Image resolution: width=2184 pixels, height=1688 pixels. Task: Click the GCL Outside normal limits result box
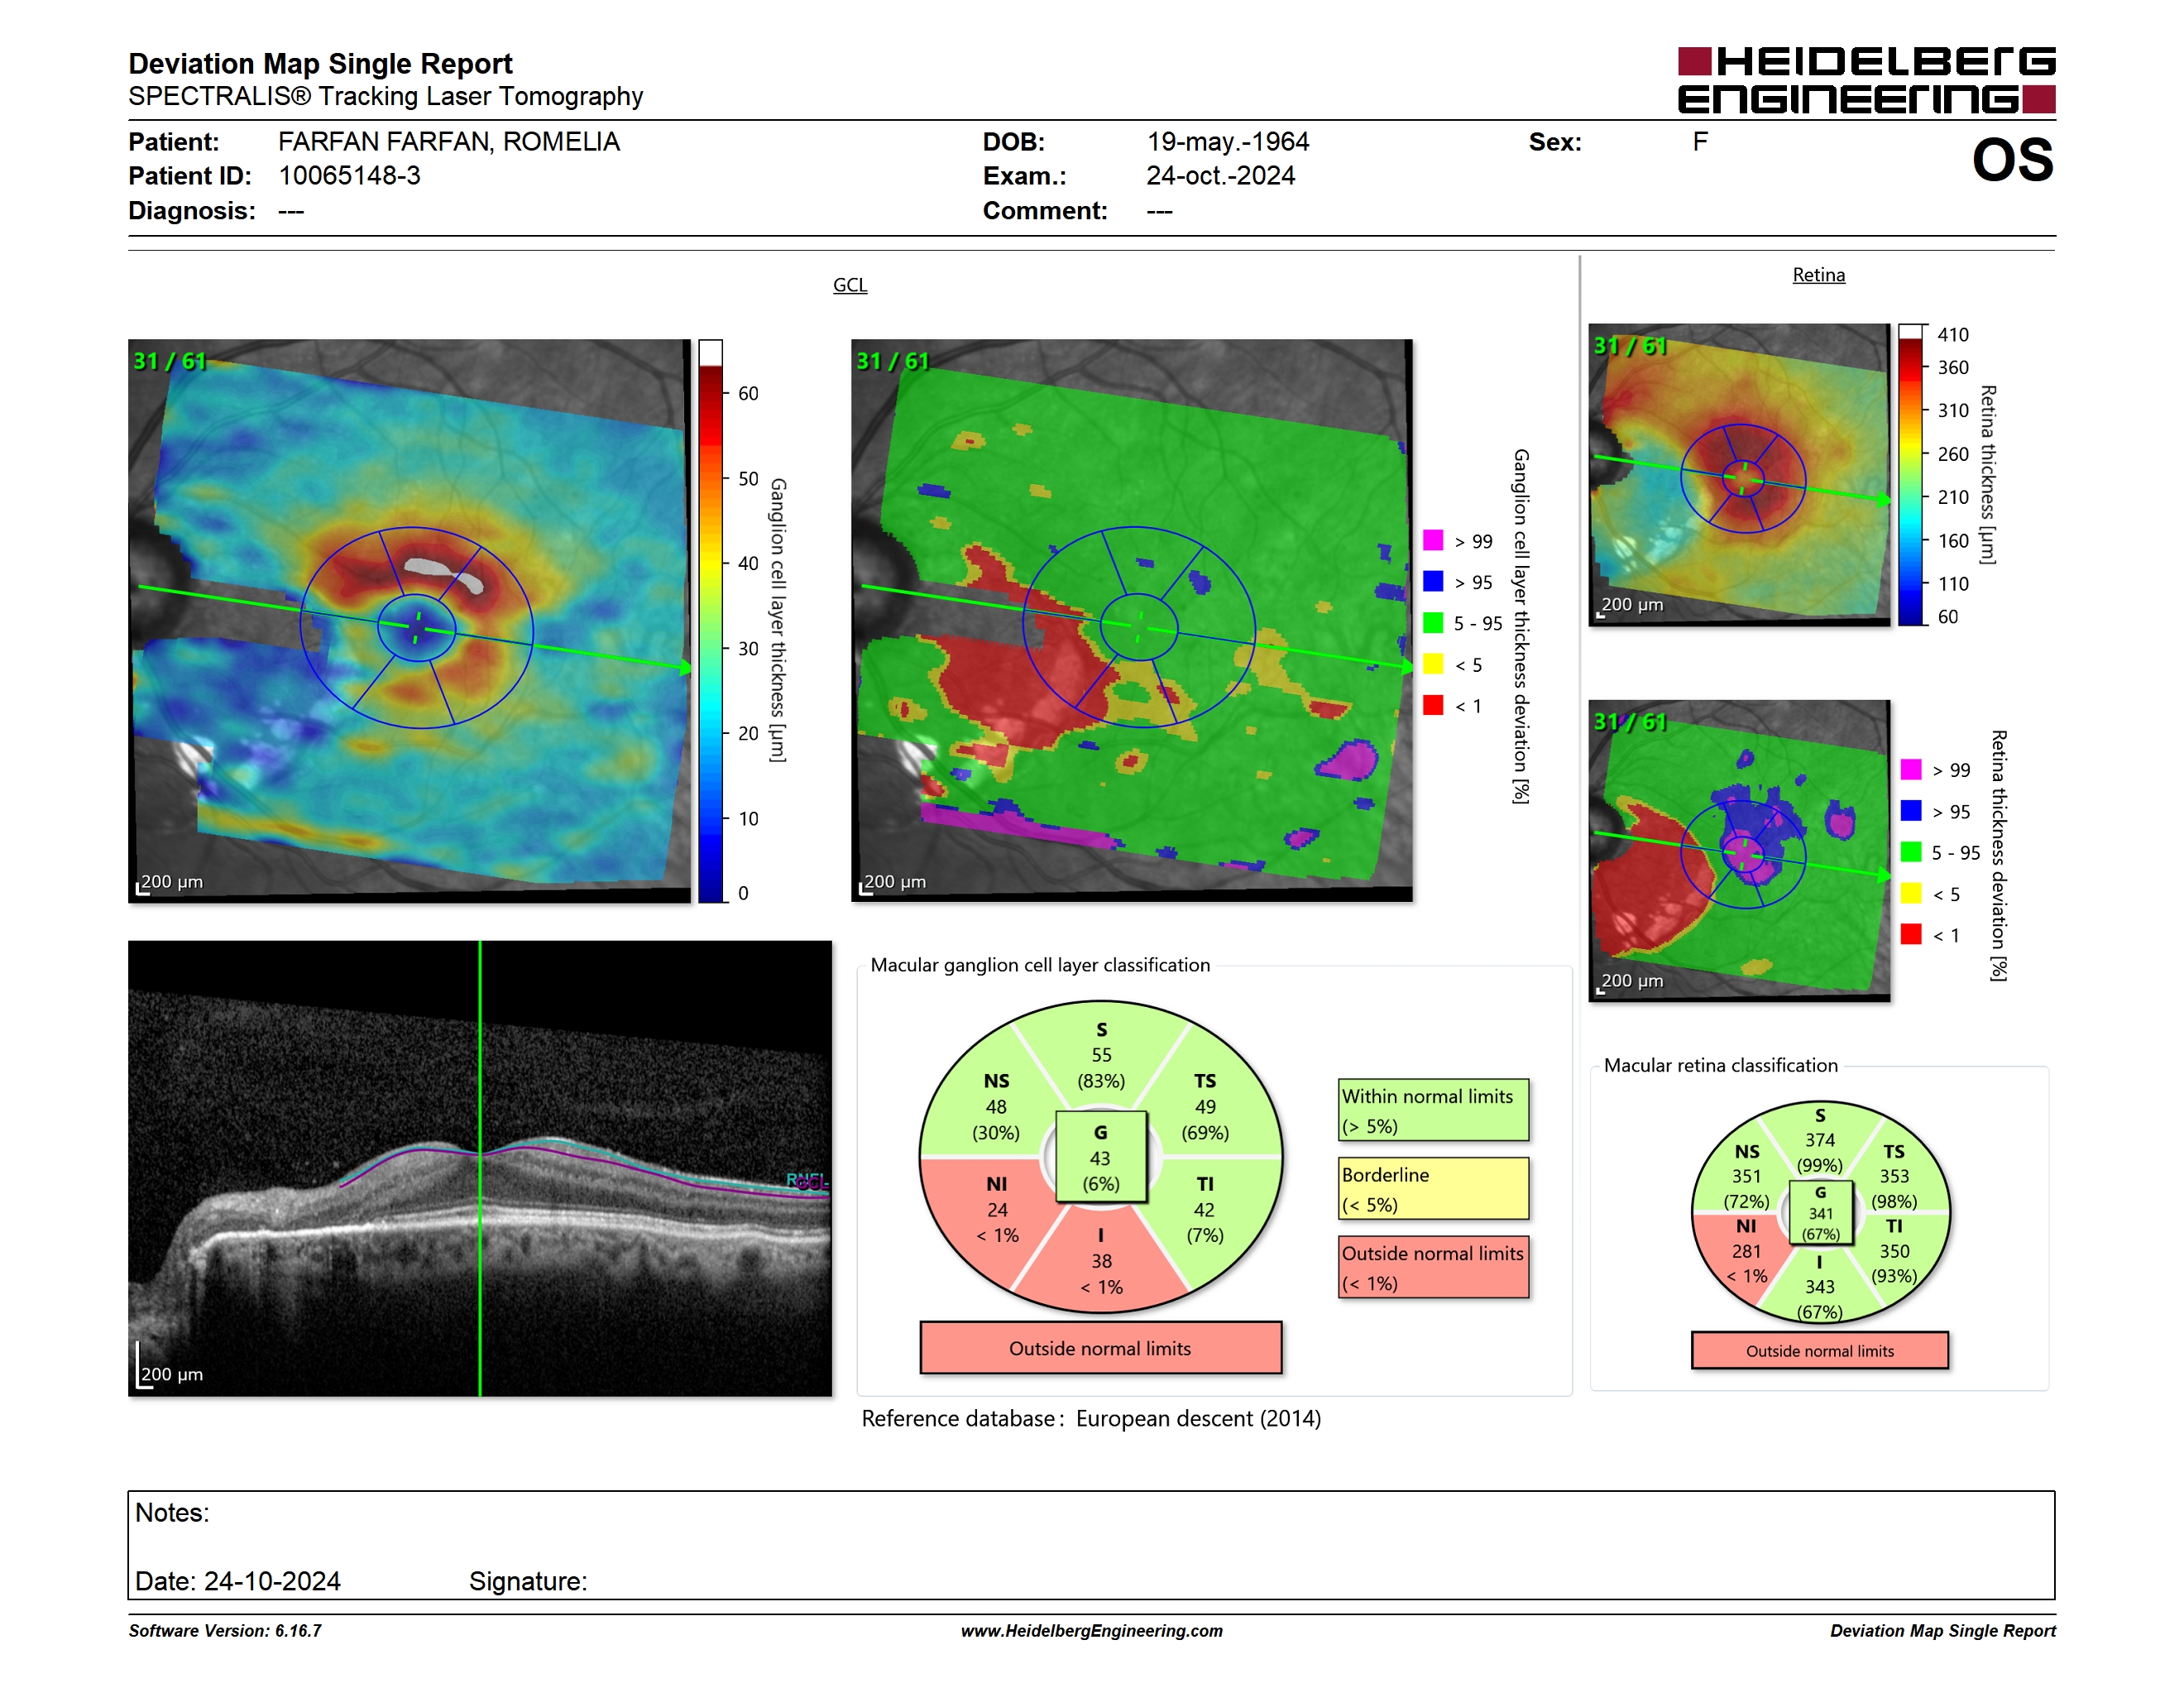[x=1100, y=1348]
